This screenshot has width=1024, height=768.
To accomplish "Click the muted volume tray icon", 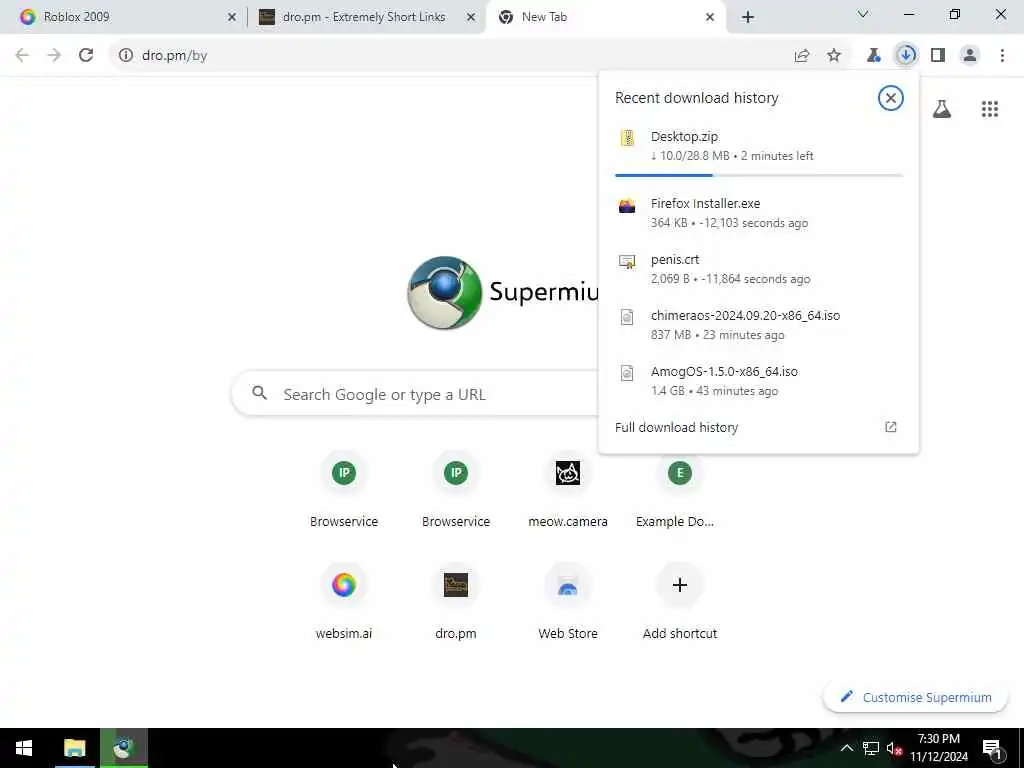I will tap(895, 748).
